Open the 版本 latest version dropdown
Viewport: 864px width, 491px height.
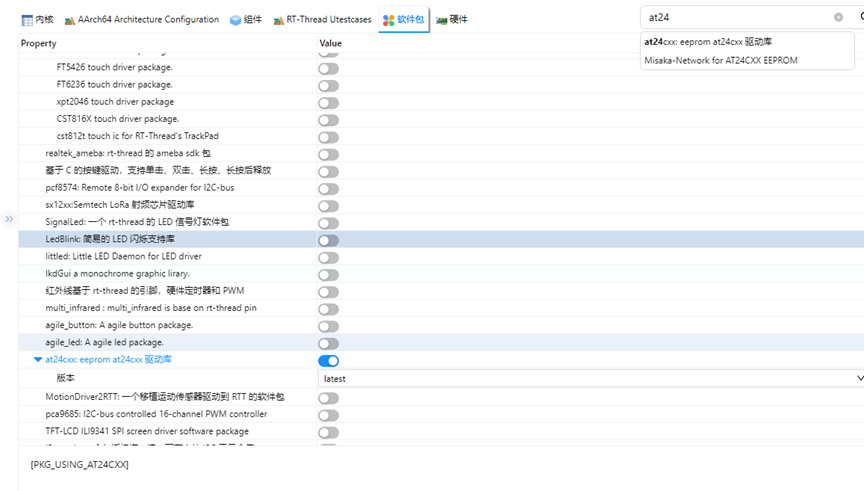tap(591, 379)
